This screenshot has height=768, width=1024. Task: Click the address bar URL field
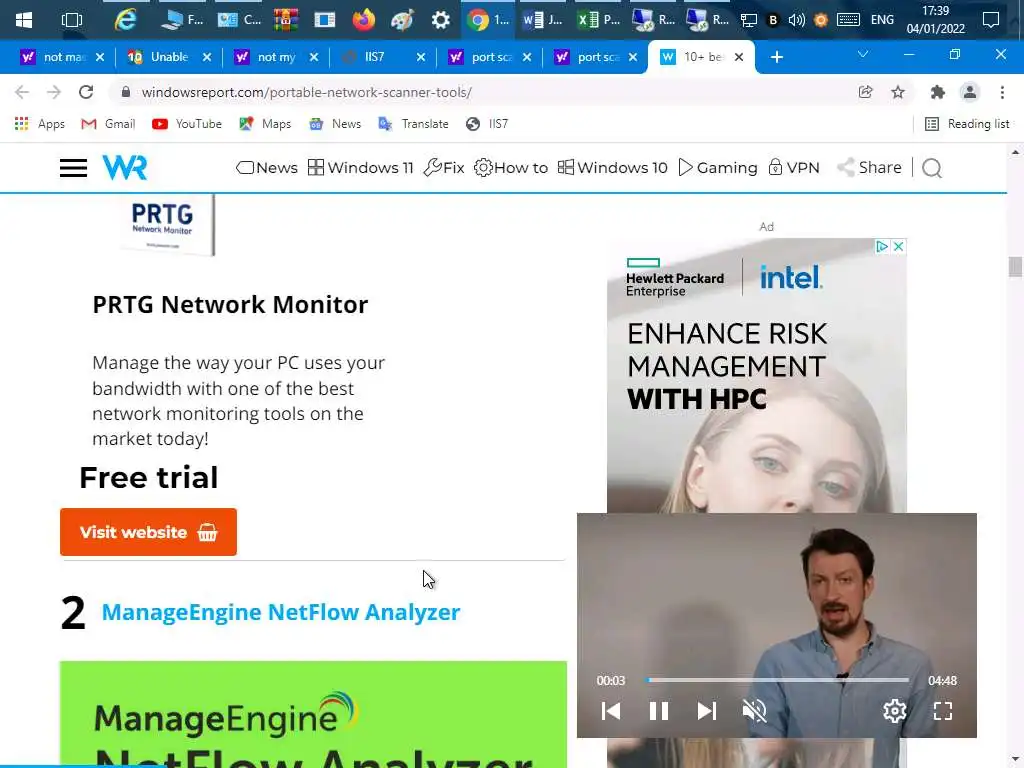coord(482,92)
